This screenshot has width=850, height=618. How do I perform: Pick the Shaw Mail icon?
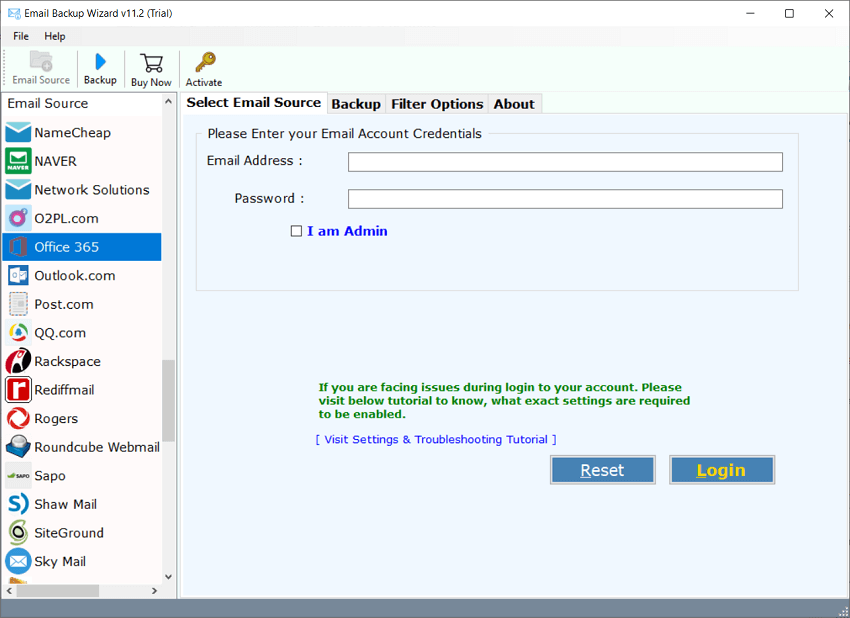[18, 504]
